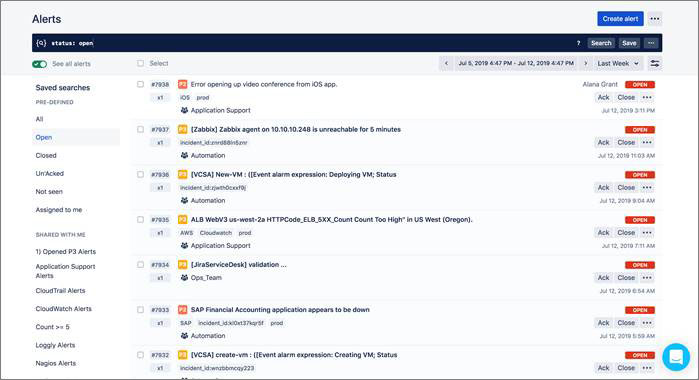Viewport: 699px width, 380px height.
Task: Click priority icon of alert #7938
Action: click(x=182, y=84)
